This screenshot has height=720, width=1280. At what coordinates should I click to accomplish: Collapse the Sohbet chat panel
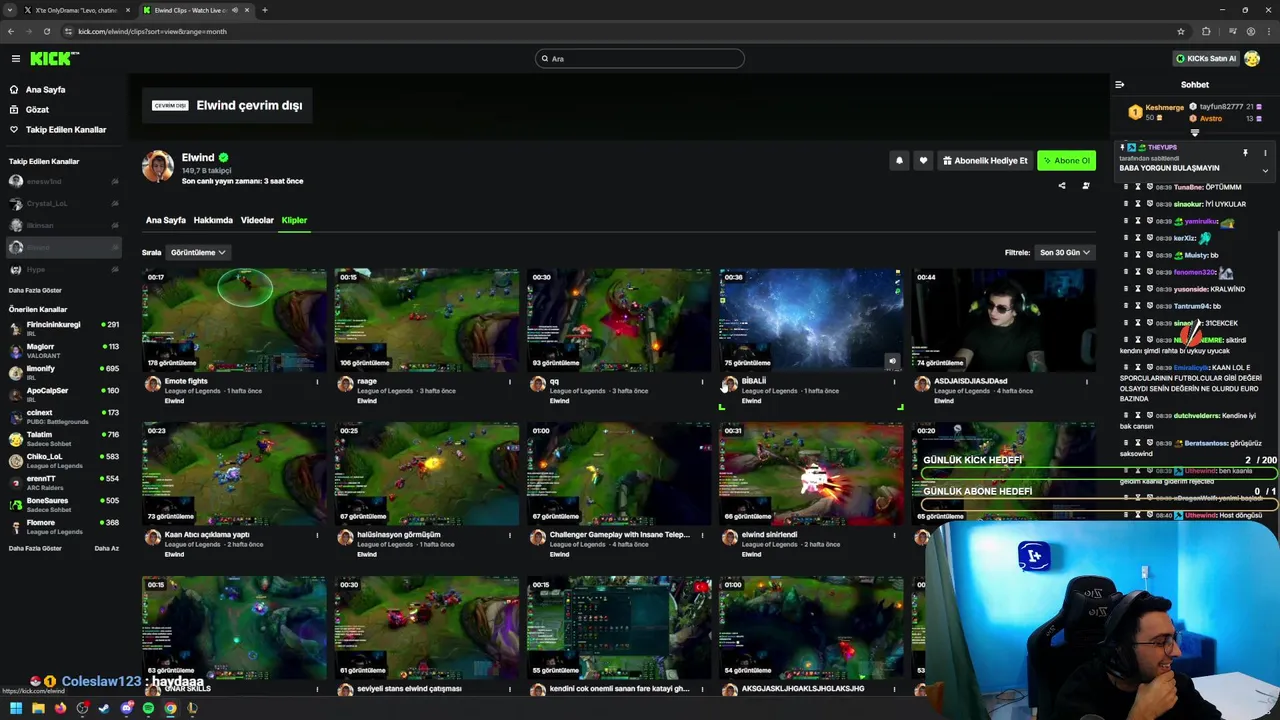(1120, 85)
